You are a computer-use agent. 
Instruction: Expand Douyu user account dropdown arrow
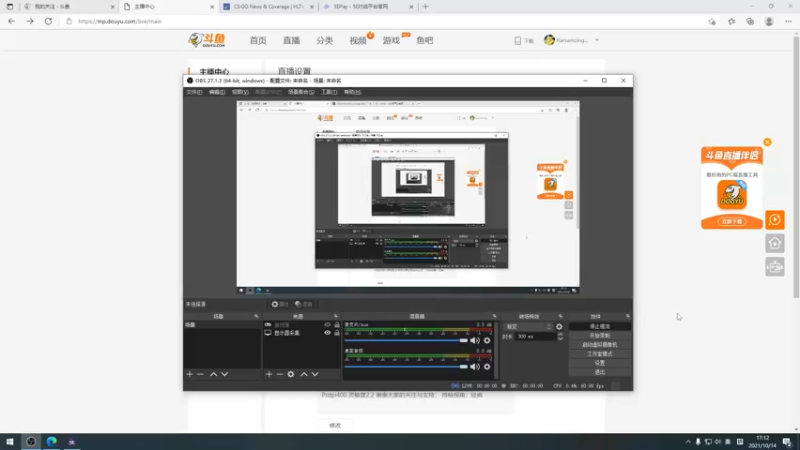tap(597, 40)
